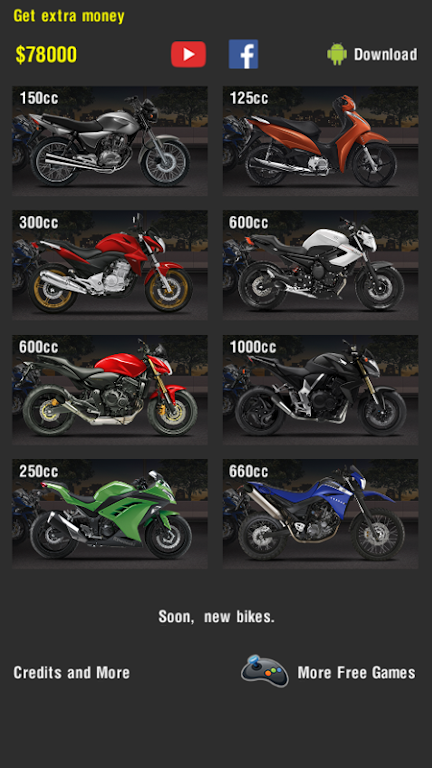This screenshot has width=432, height=768.
Task: Select the silver 150cc motorcycle
Action: tap(110, 141)
